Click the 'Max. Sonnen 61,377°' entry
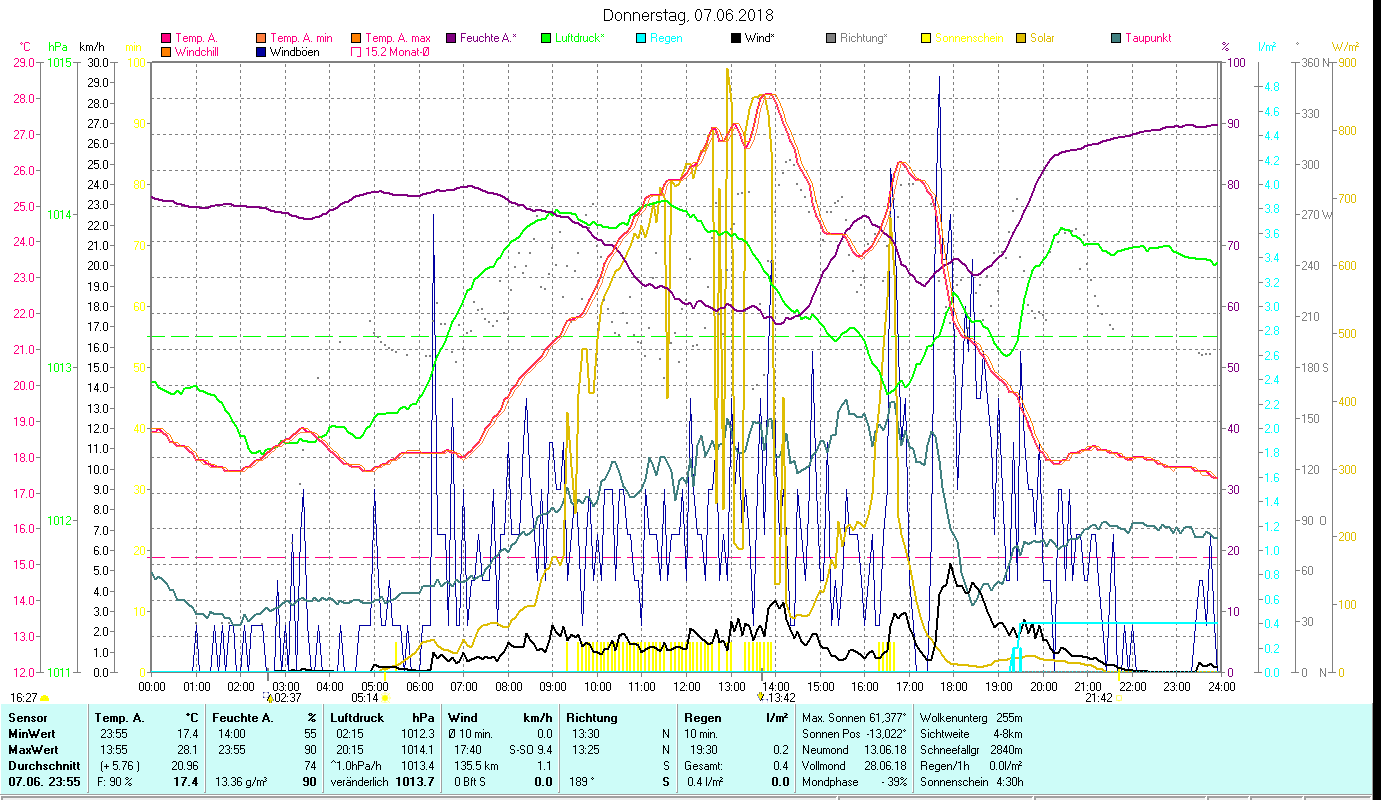 [854, 718]
